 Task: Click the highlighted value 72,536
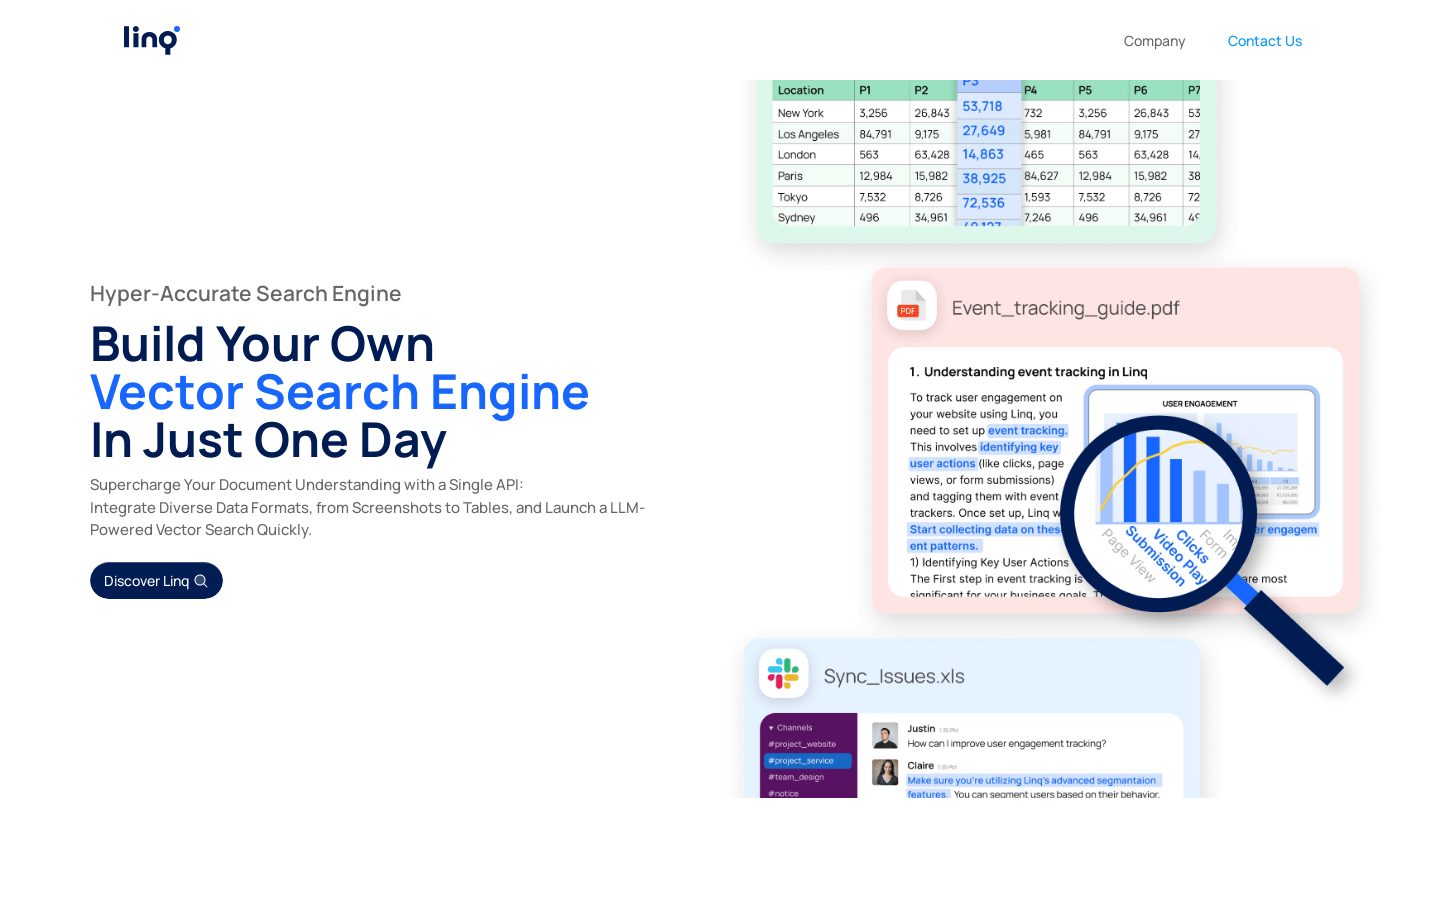pos(983,202)
